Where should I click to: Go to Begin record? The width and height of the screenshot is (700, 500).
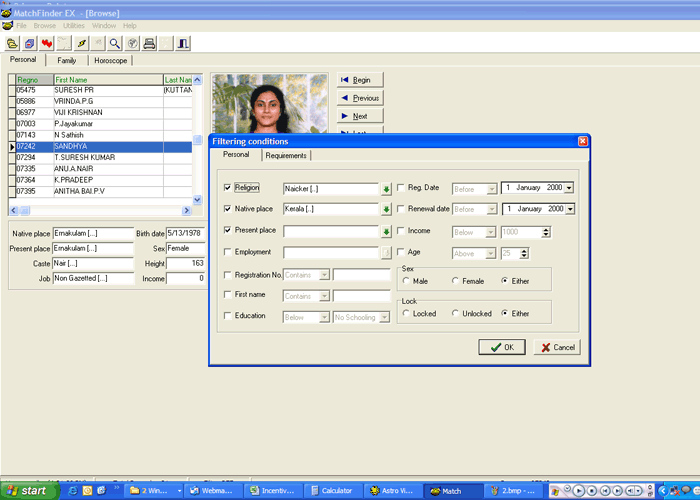(360, 80)
